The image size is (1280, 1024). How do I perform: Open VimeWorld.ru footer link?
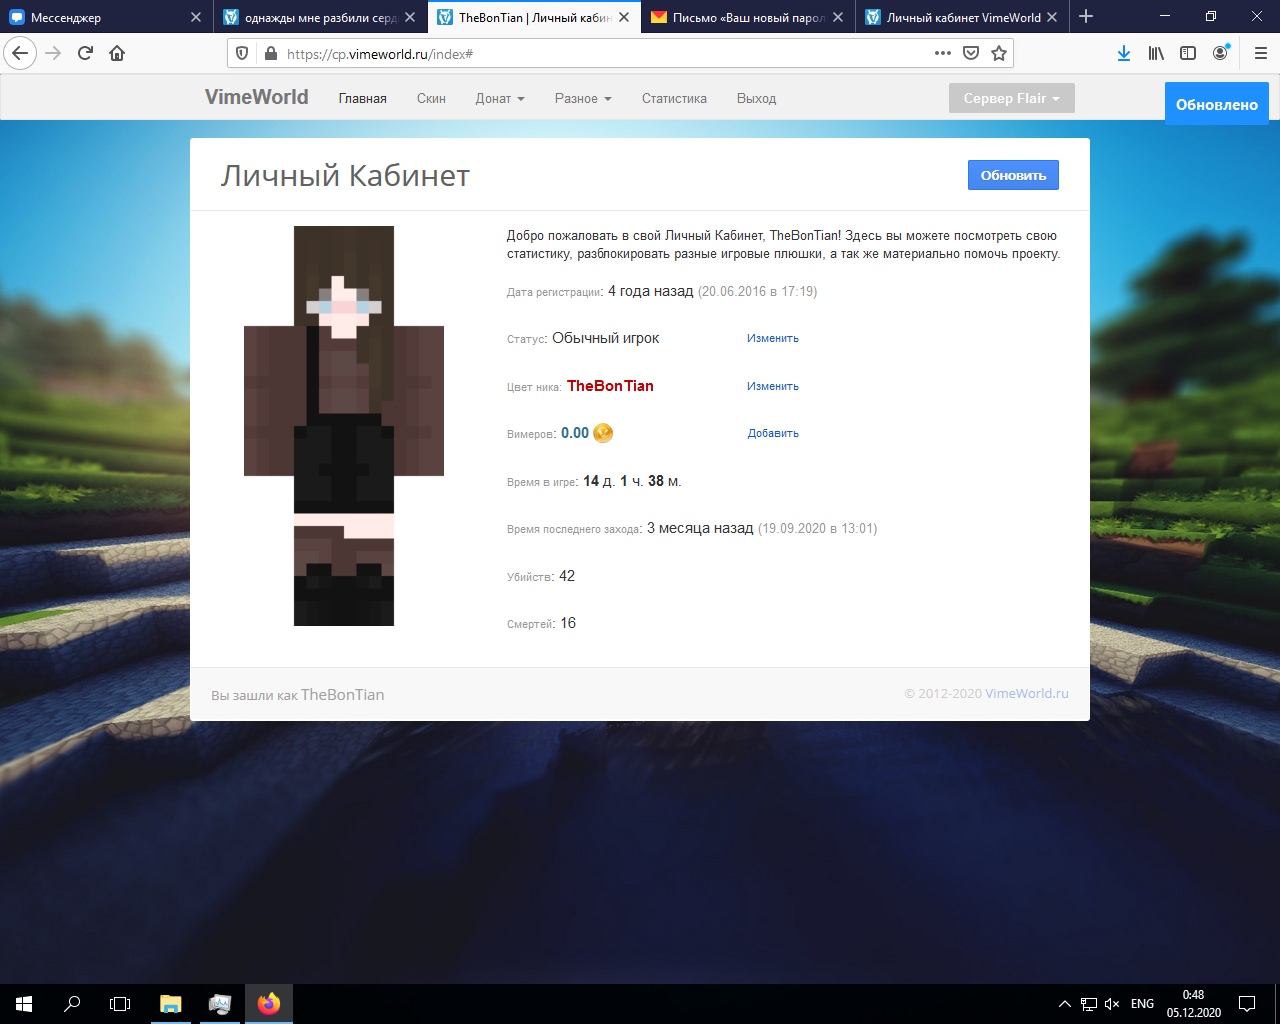coord(1027,694)
